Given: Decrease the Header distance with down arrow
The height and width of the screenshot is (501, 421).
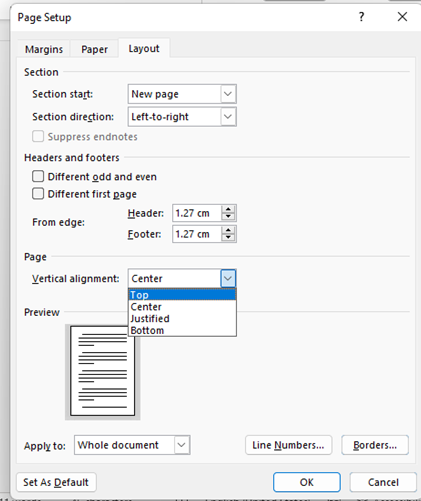Looking at the screenshot, I should pyautogui.click(x=228, y=217).
